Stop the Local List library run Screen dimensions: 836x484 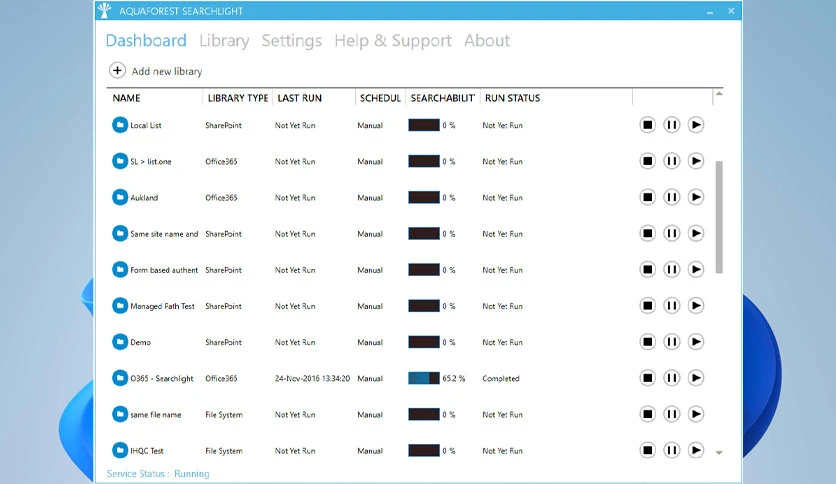[647, 125]
